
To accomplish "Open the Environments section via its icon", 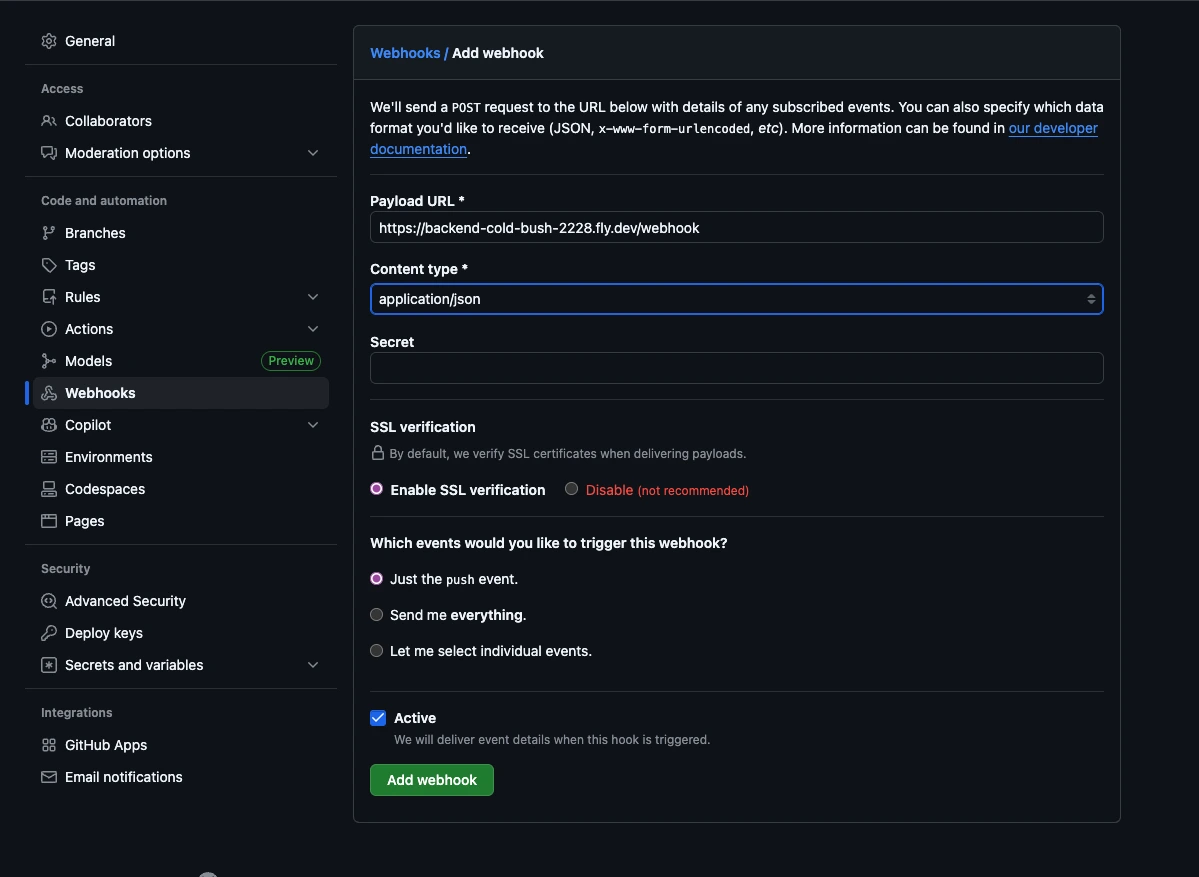I will point(48,456).
